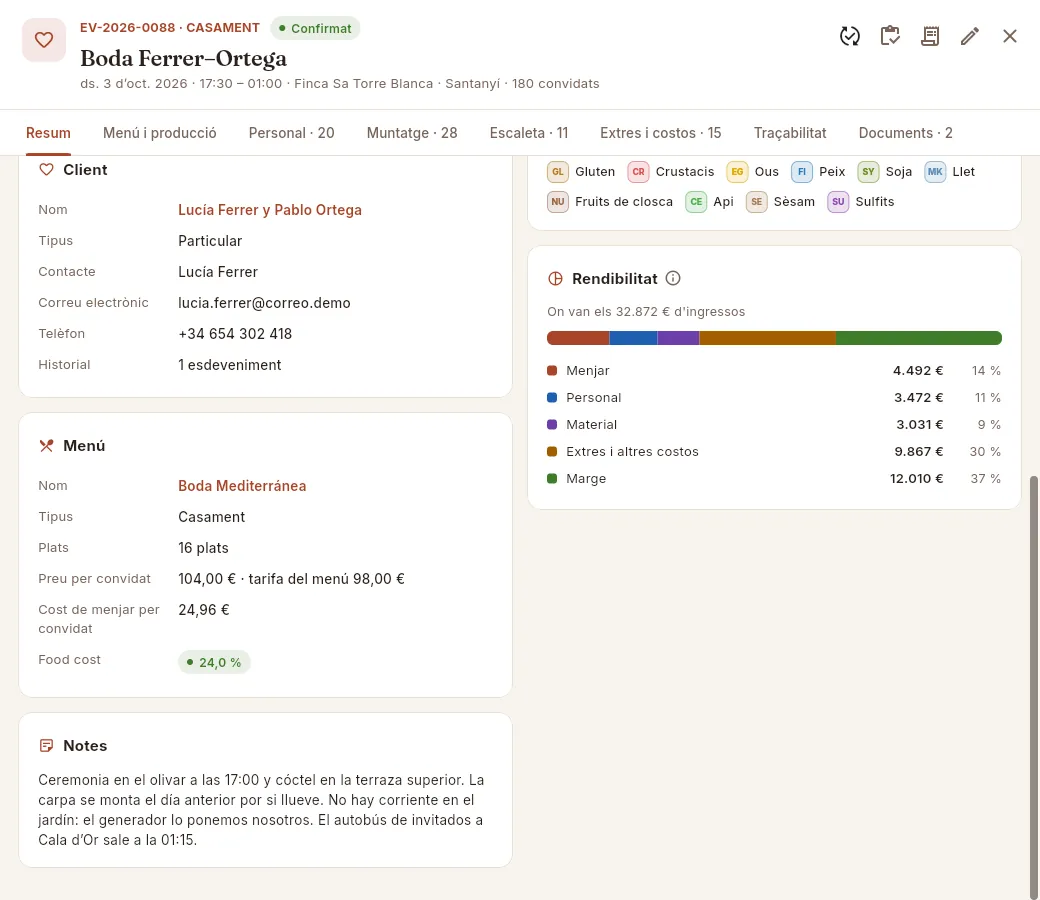Image resolution: width=1040 pixels, height=900 pixels.
Task: Click the crossed utensils Menú icon
Action: 46,446
